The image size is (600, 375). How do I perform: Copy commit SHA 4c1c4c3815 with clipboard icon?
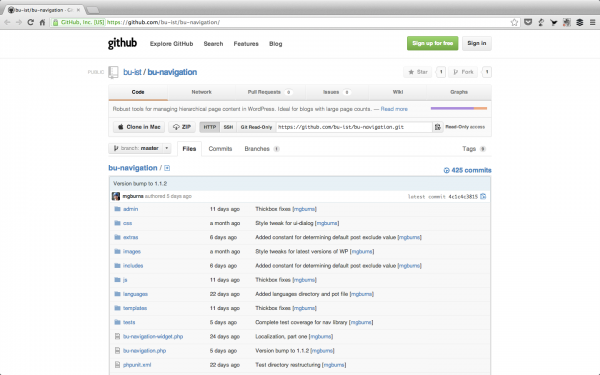click(x=483, y=196)
